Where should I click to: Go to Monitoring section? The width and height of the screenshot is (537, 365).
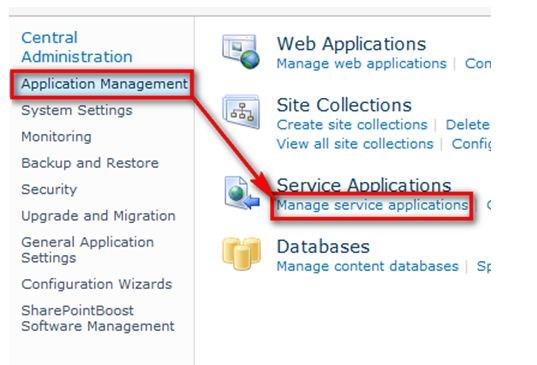(56, 137)
